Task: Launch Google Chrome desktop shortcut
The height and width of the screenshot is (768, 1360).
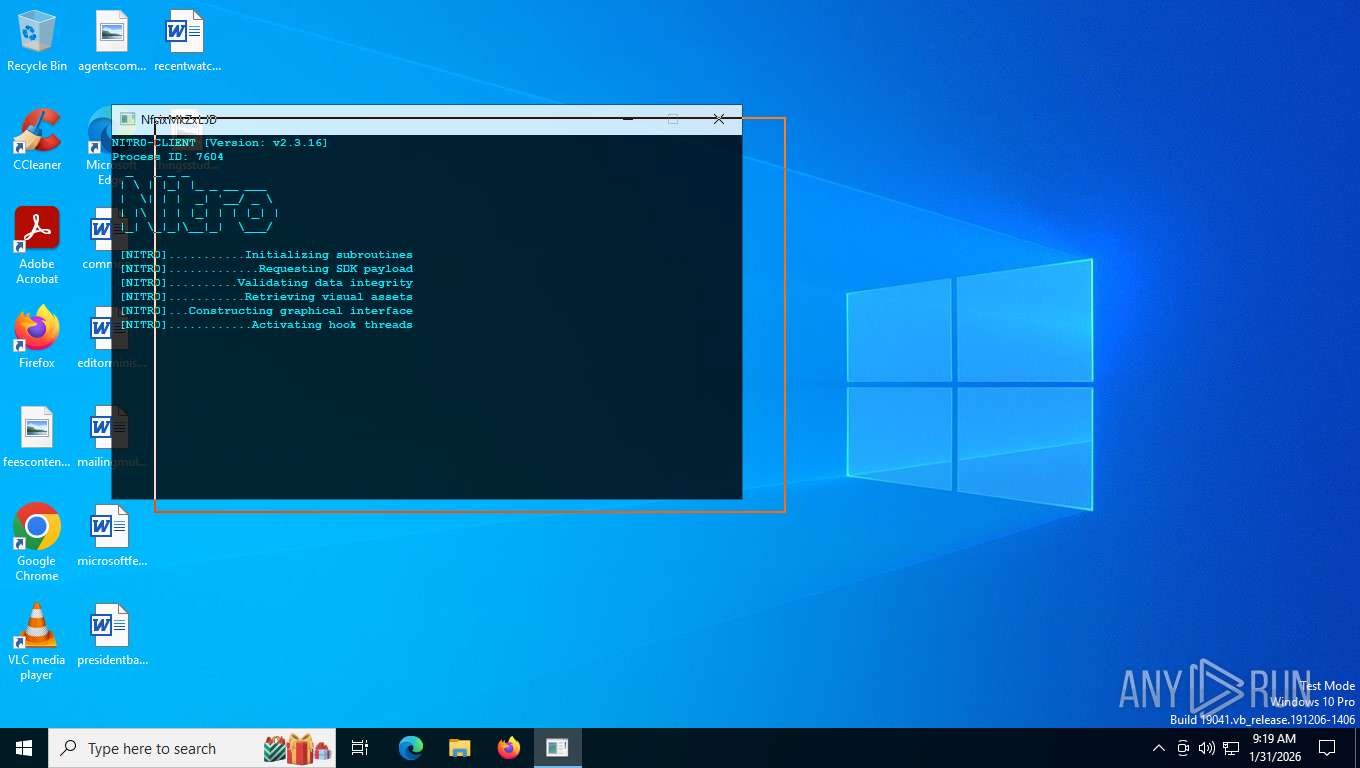Action: click(37, 543)
